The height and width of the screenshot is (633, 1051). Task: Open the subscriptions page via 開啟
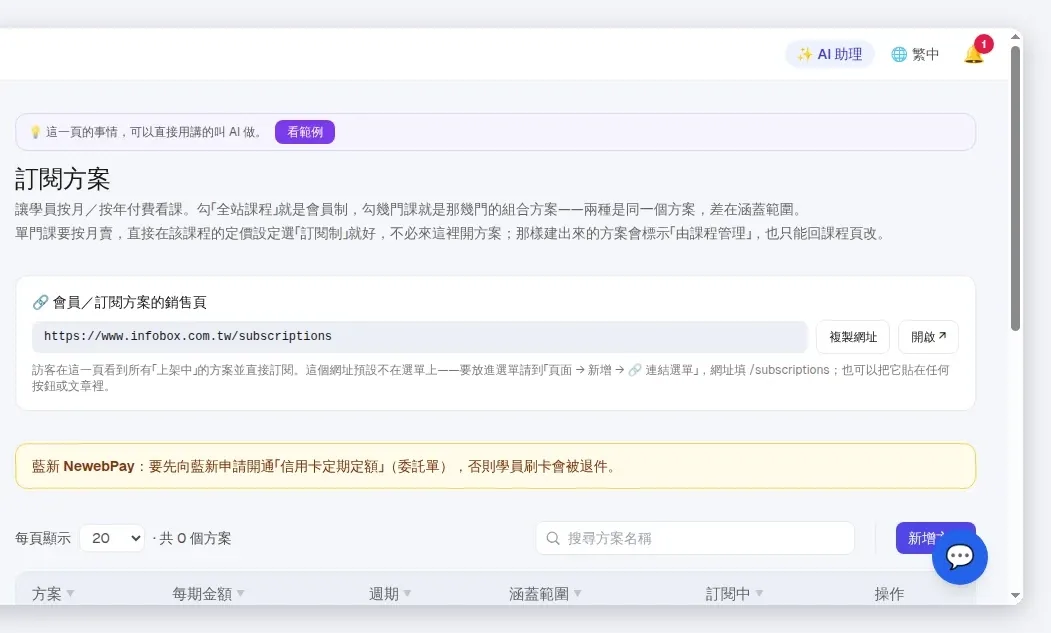click(928, 337)
